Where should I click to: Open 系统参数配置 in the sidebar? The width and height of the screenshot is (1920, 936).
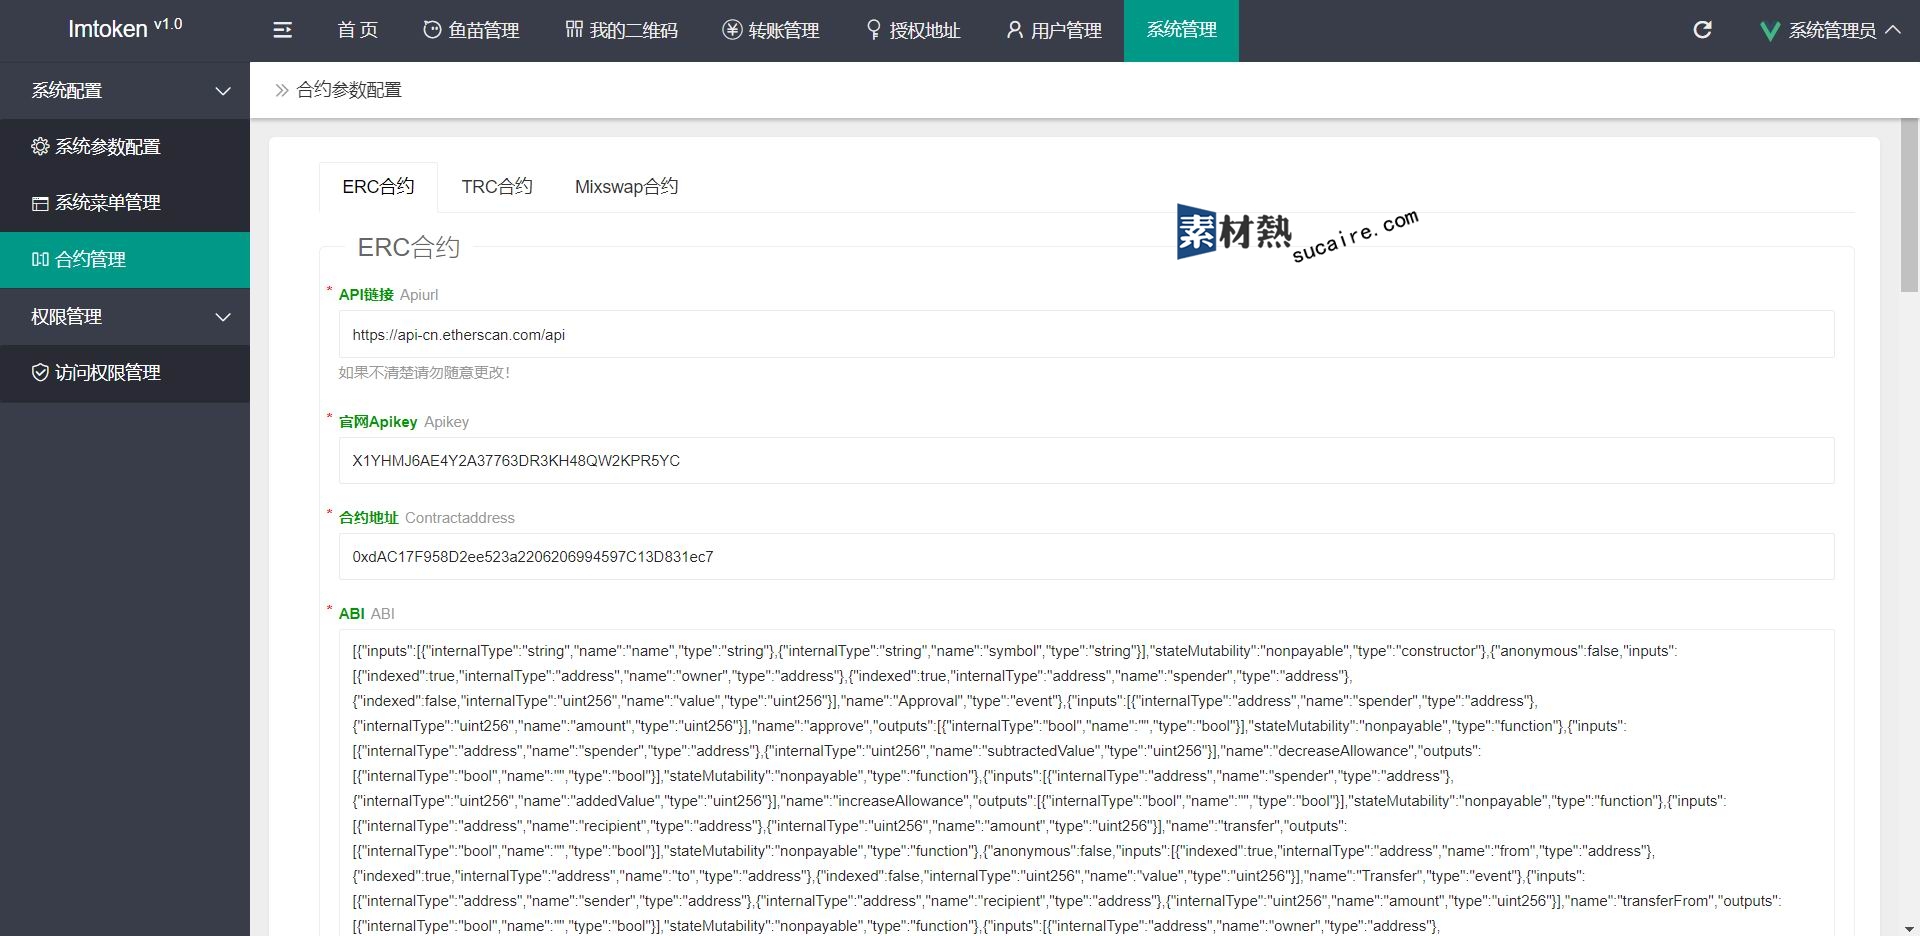tap(125, 147)
